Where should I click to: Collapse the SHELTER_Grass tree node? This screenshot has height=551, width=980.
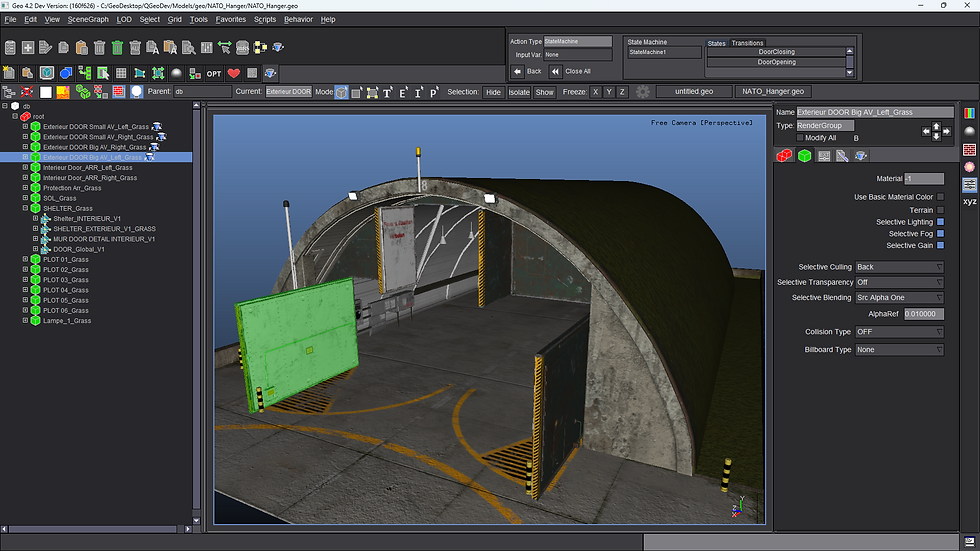[26, 208]
